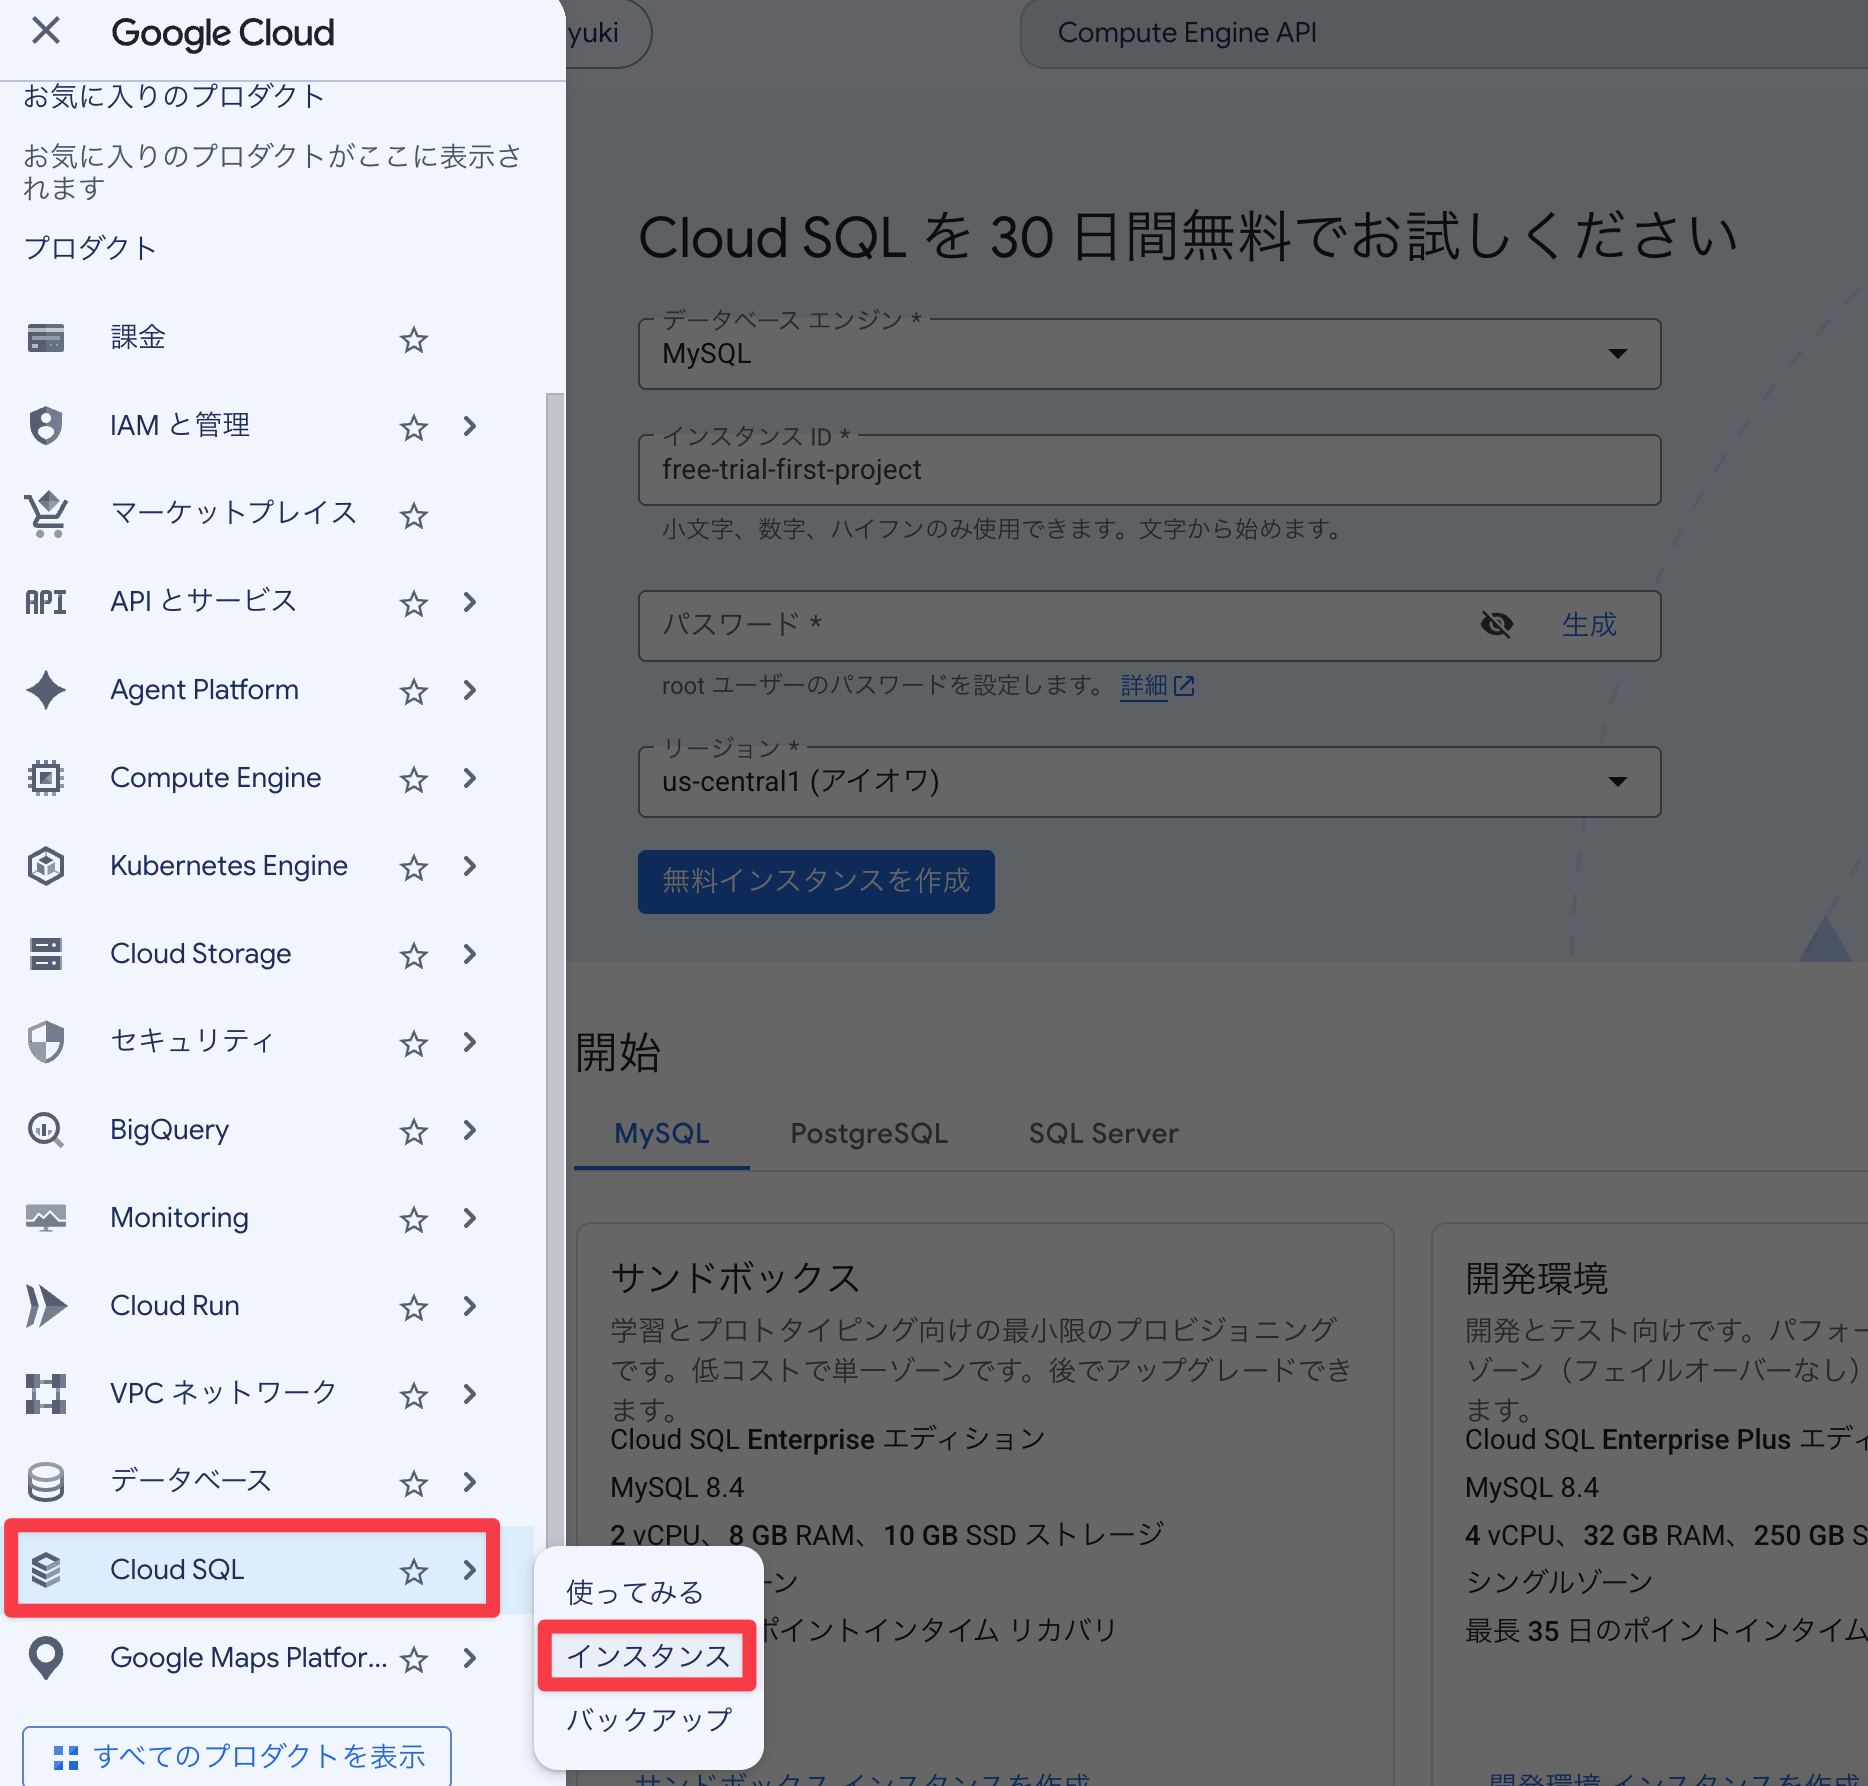
Task: Open the 詳細 link
Action: [x=1144, y=686]
